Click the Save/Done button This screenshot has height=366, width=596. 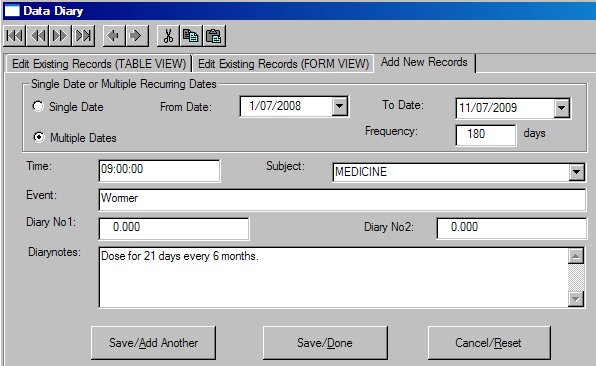tap(325, 343)
